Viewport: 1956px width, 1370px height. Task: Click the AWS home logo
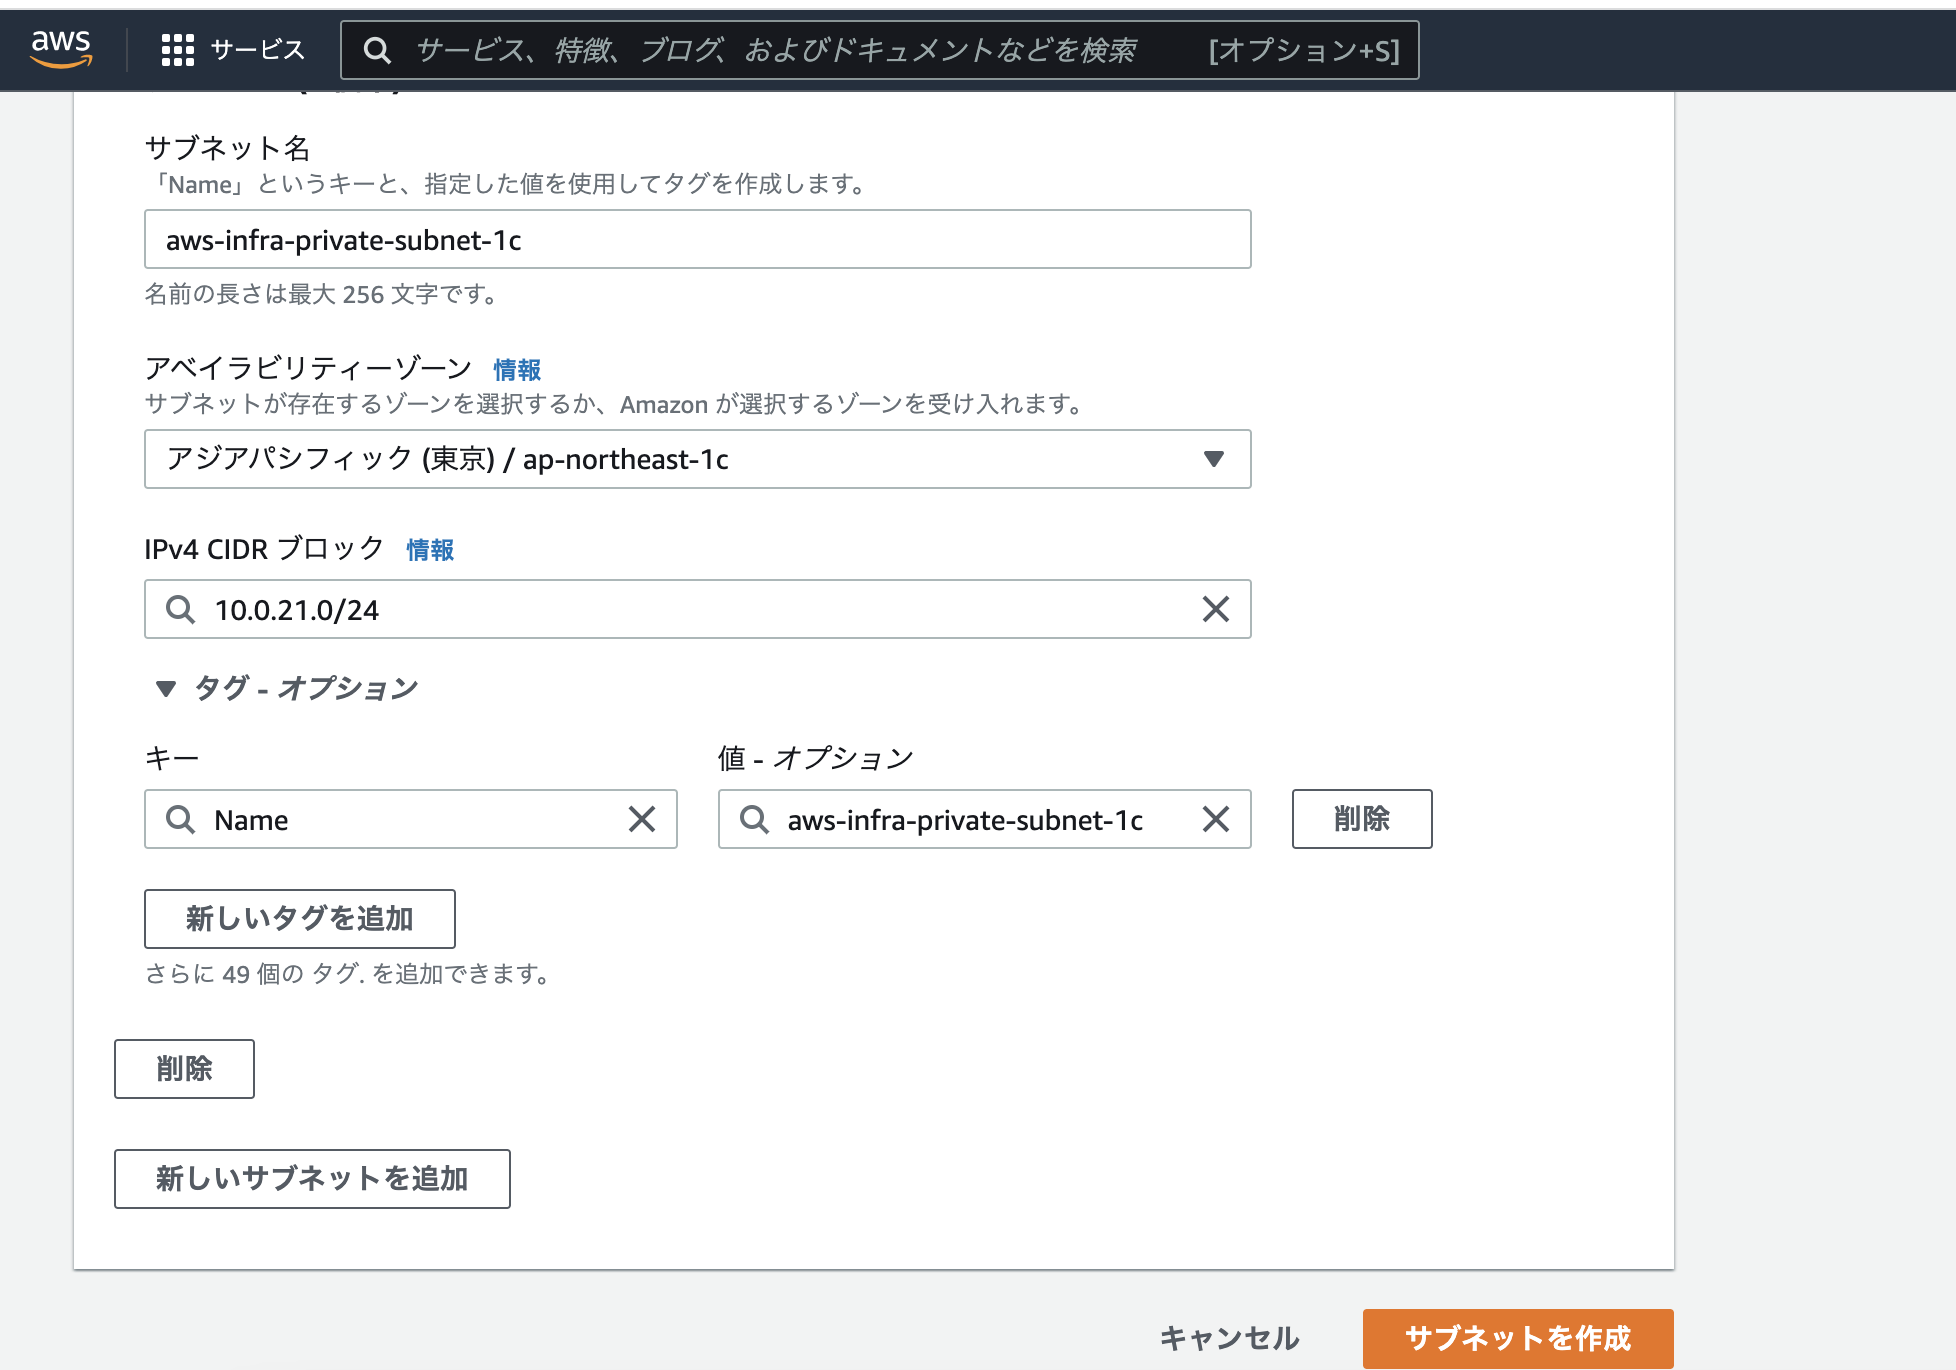point(62,48)
